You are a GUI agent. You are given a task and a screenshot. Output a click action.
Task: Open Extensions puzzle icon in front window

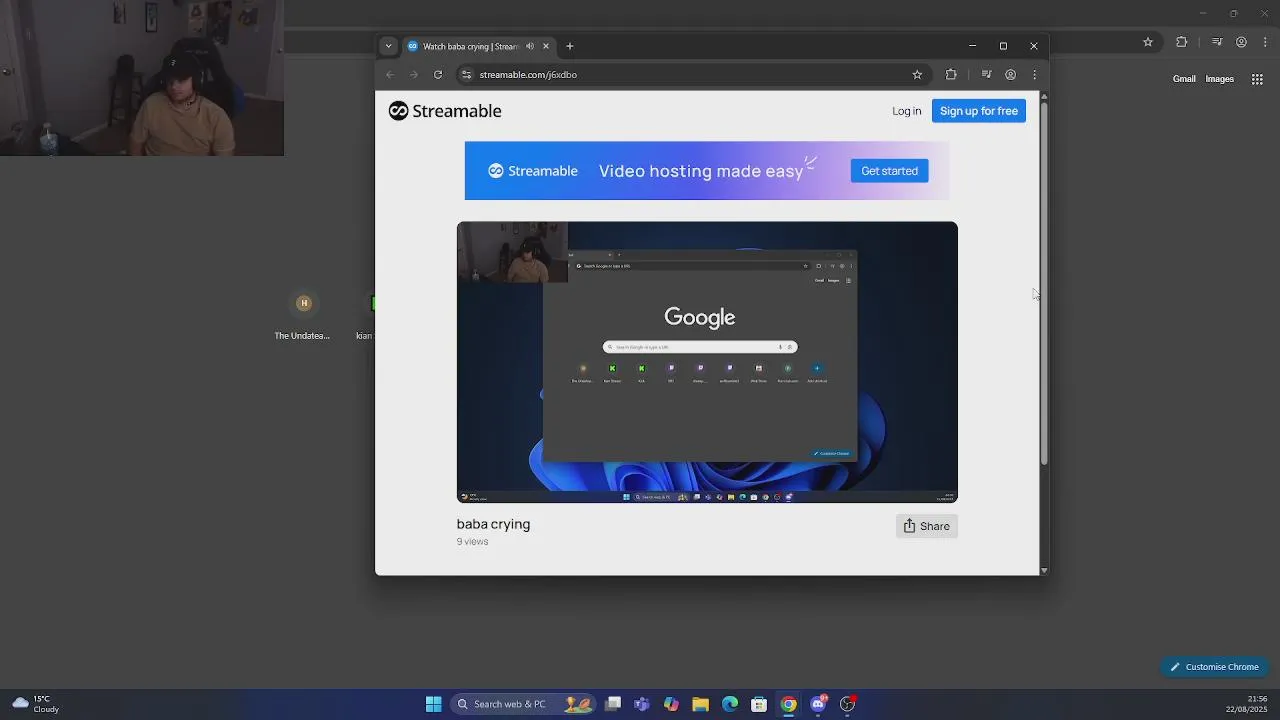(x=951, y=75)
